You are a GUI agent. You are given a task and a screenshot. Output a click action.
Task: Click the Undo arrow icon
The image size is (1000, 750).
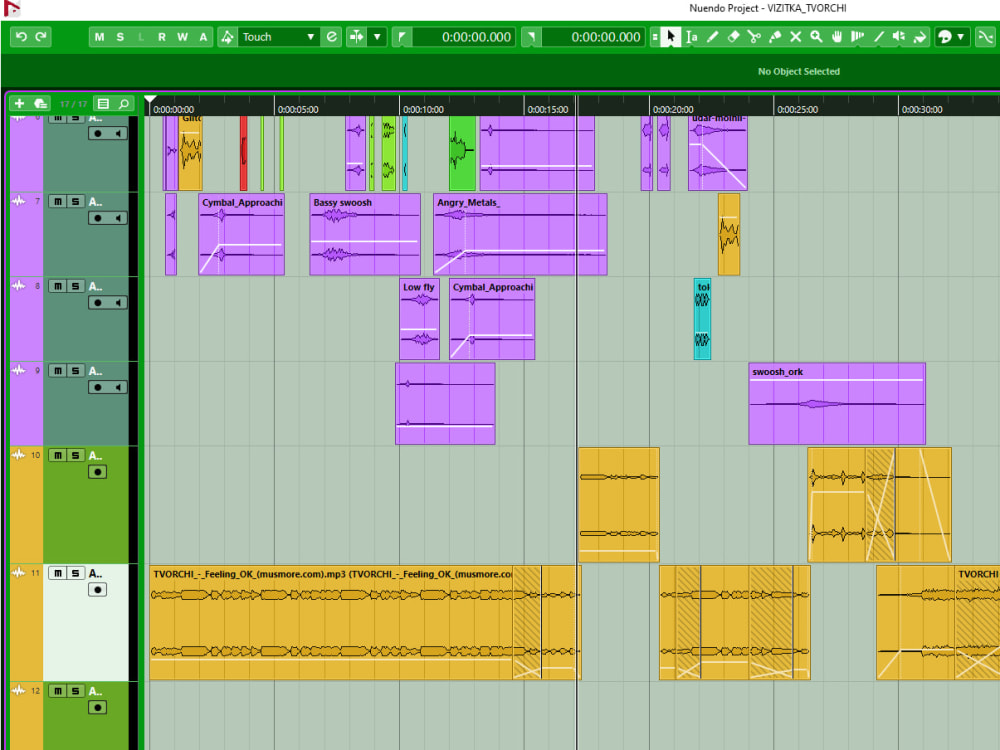pos(21,37)
